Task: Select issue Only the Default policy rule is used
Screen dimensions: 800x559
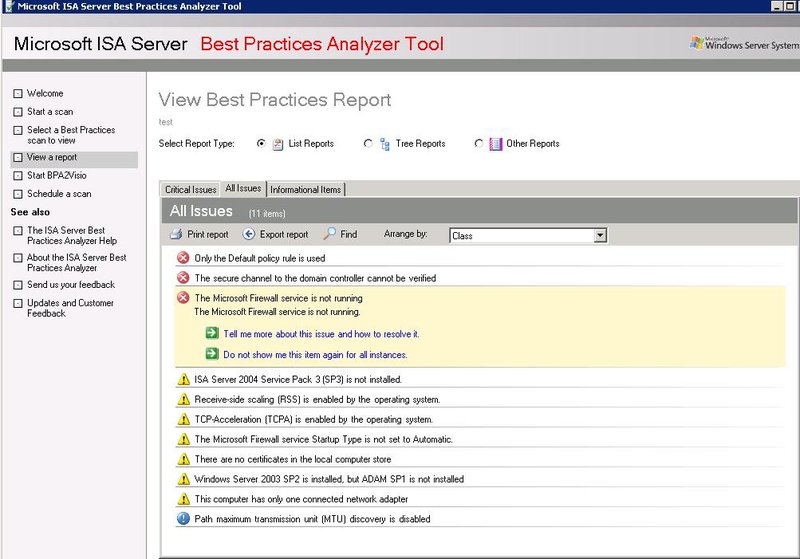Action: (x=260, y=258)
